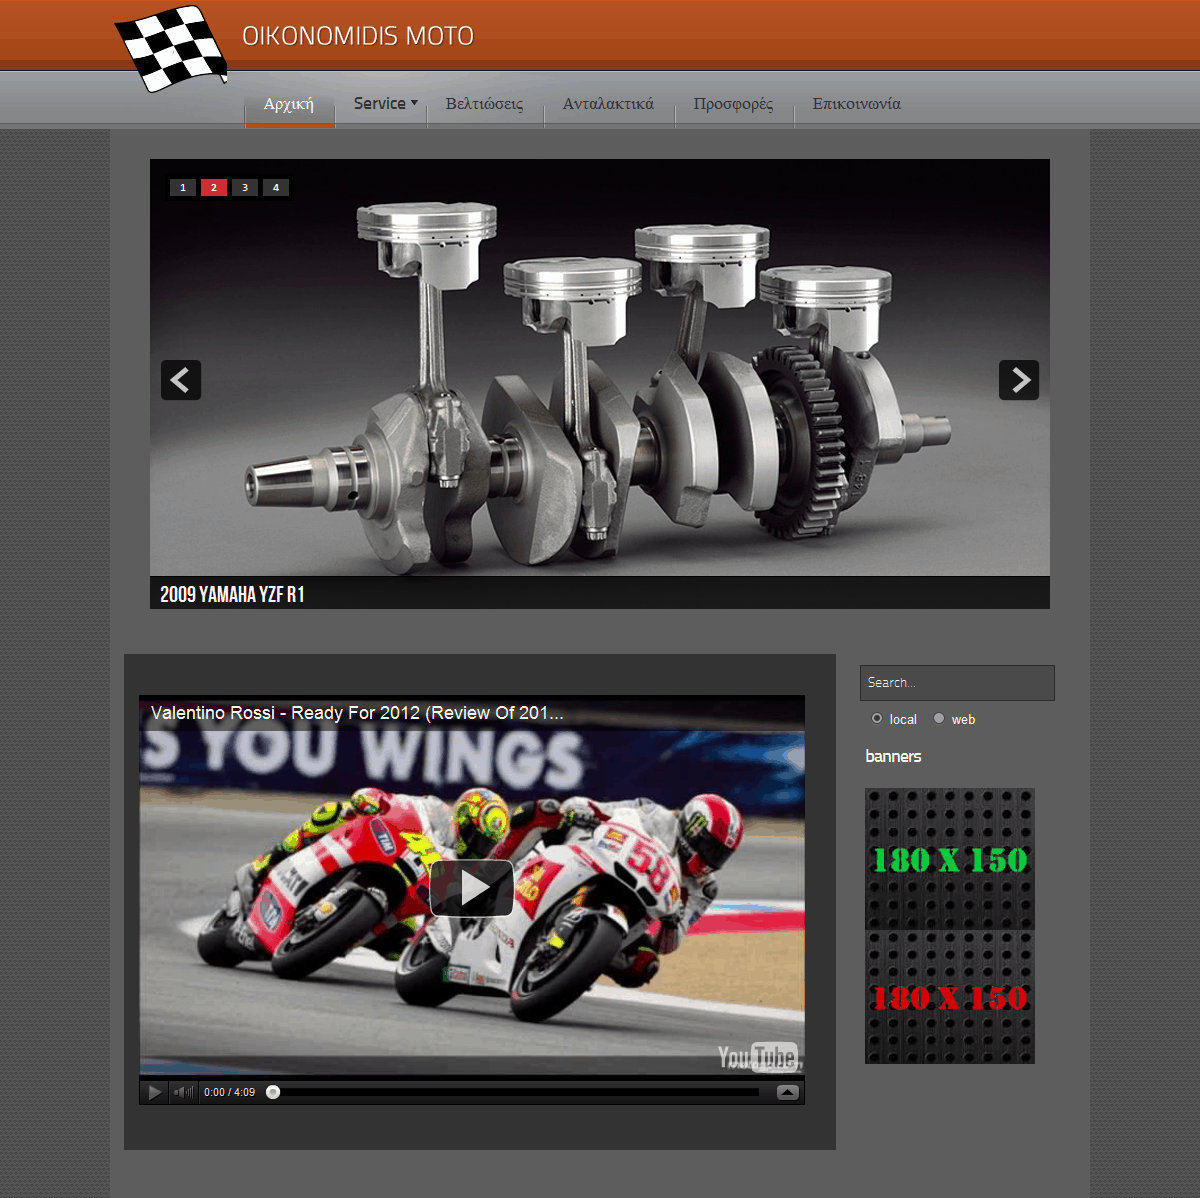Jump to slide 1 in slideshow
The width and height of the screenshot is (1200, 1198).
click(183, 187)
